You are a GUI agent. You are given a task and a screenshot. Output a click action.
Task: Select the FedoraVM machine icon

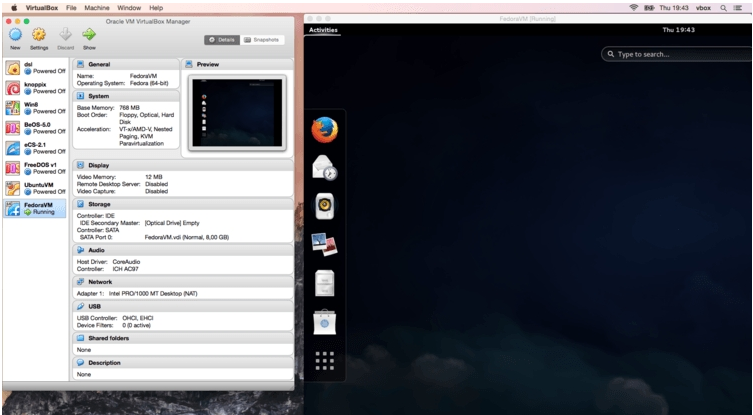point(12,208)
